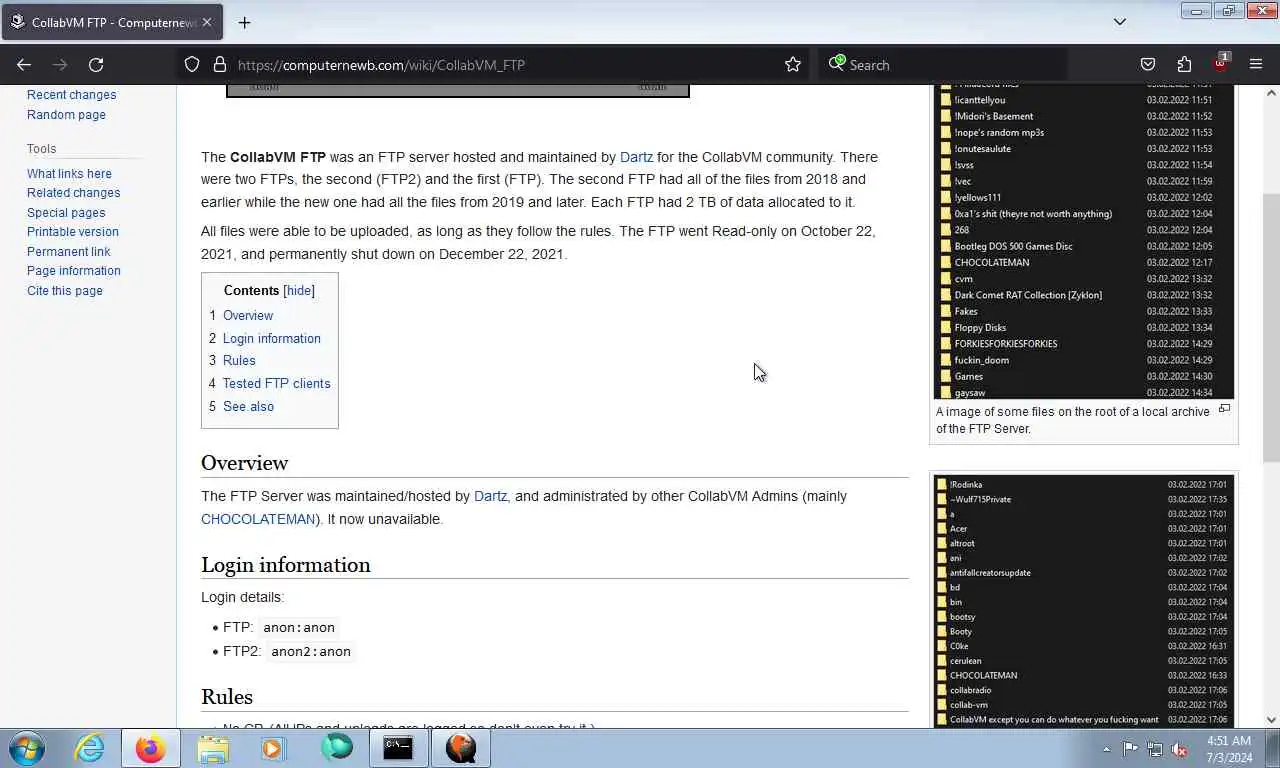Open Permanent link
1280x768 pixels.
click(68, 252)
